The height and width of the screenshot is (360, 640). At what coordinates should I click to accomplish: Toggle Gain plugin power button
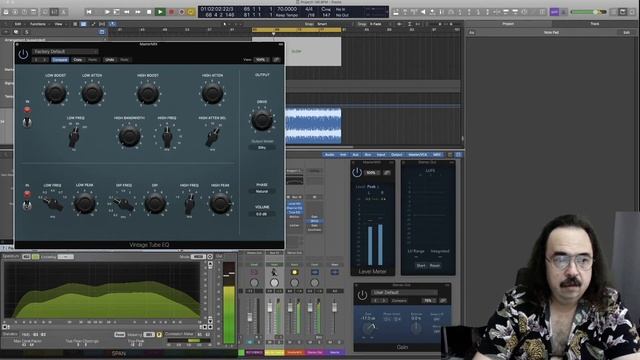pos(362,295)
